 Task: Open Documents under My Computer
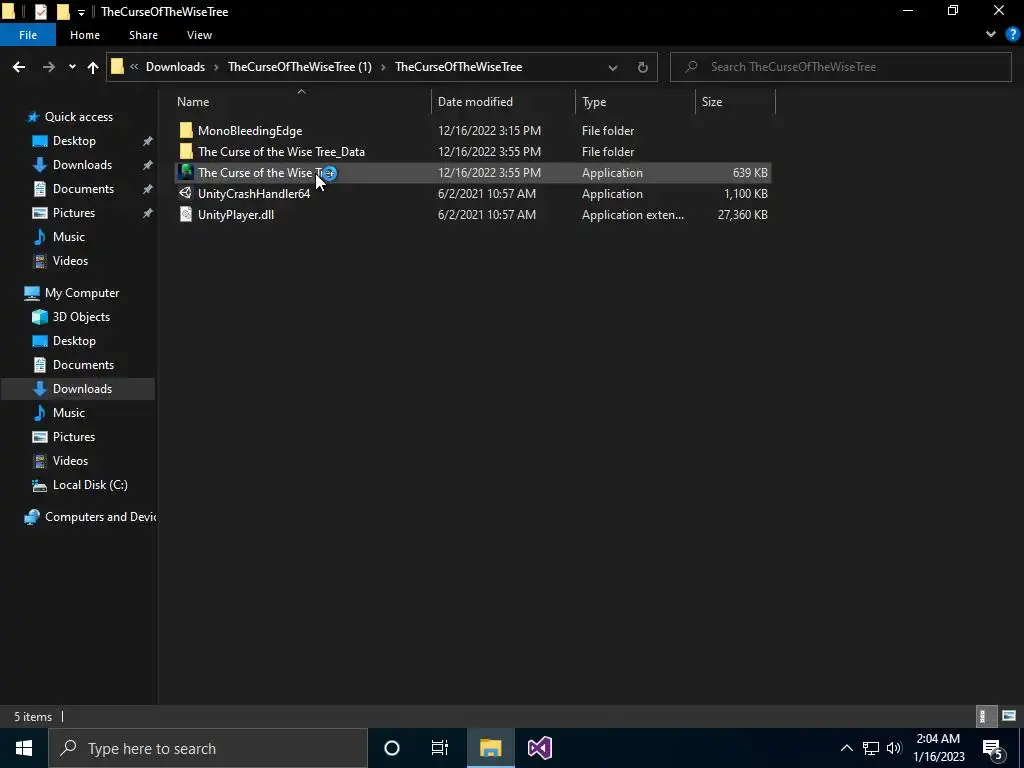pyautogui.click(x=83, y=365)
